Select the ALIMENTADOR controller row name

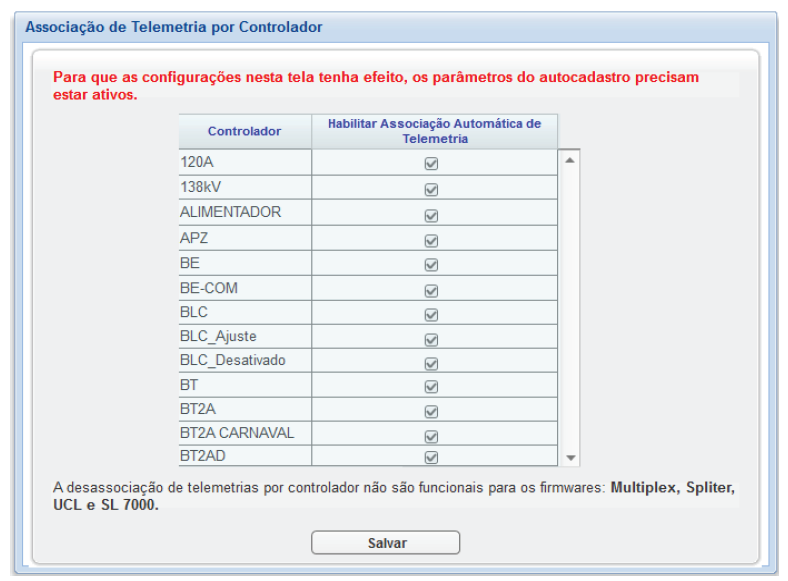[231, 212]
